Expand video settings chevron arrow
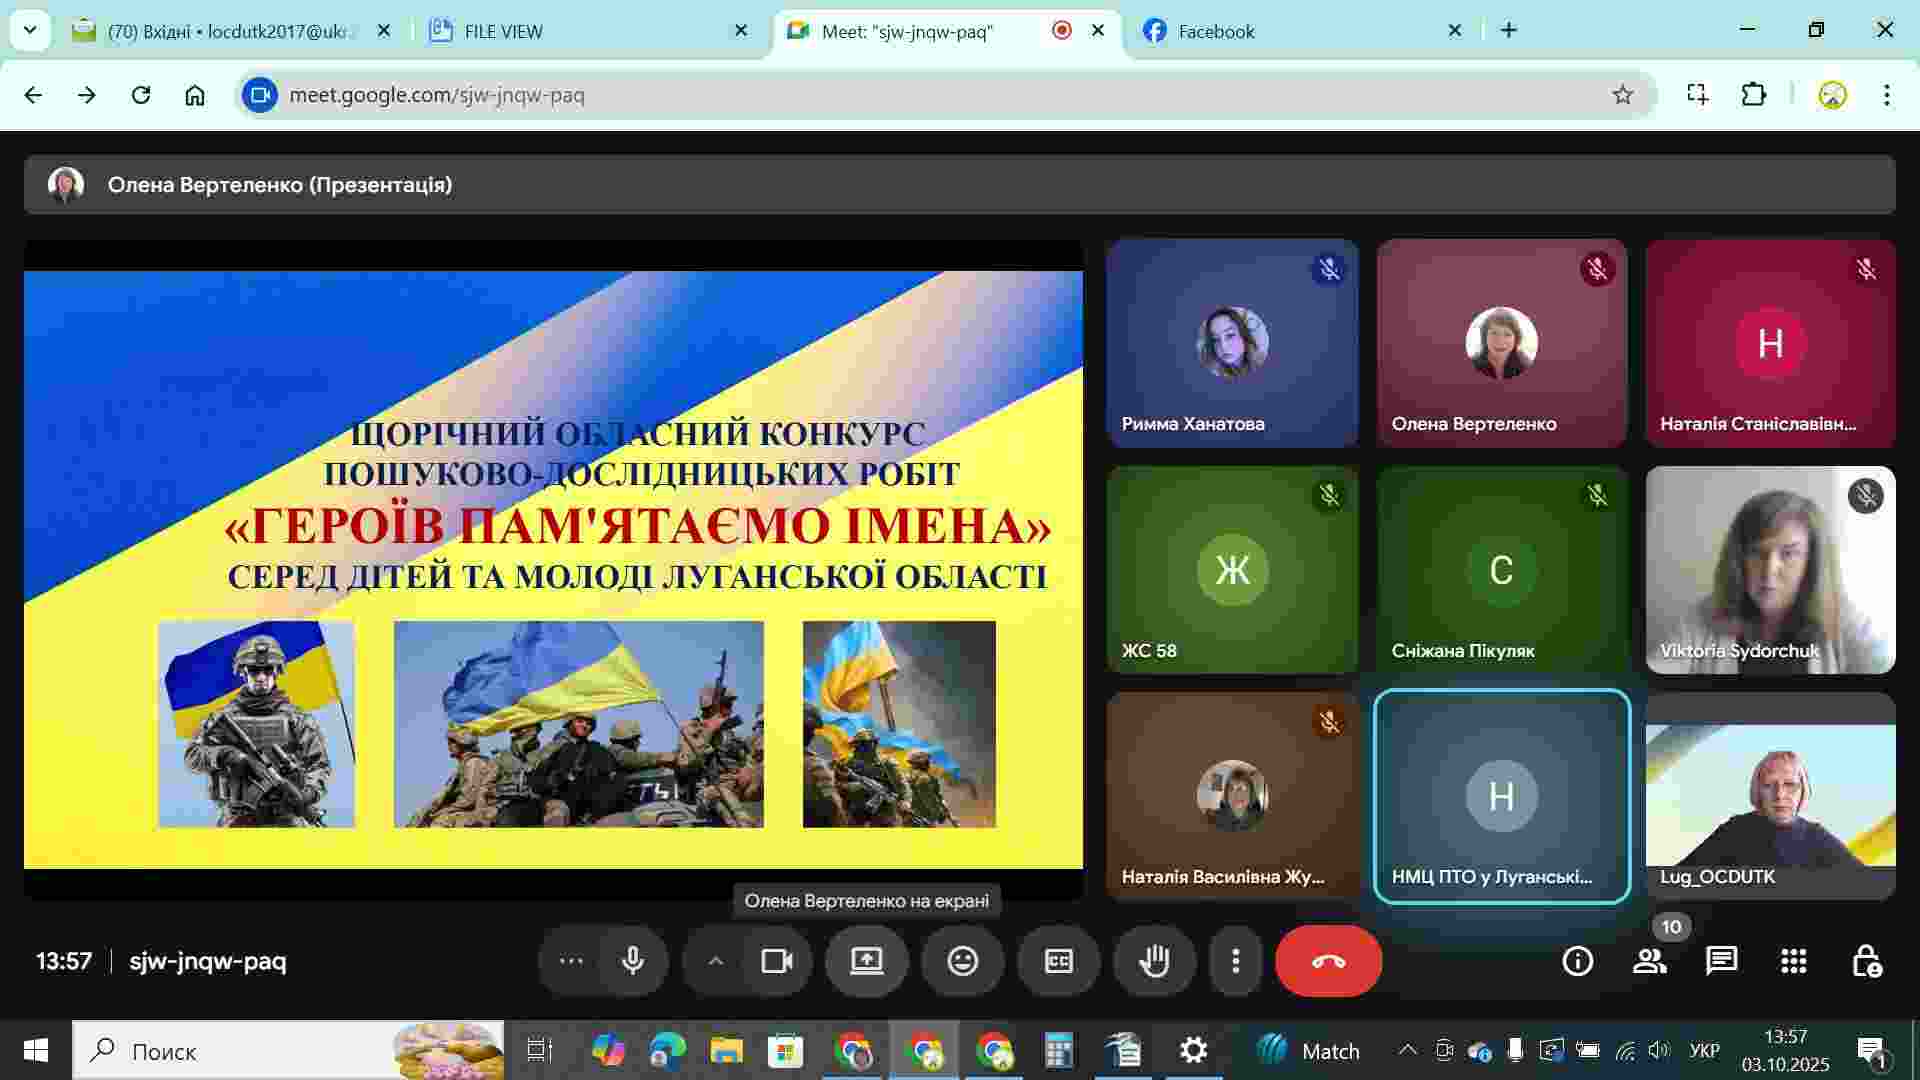Screen dimensions: 1920x1080 [715, 961]
